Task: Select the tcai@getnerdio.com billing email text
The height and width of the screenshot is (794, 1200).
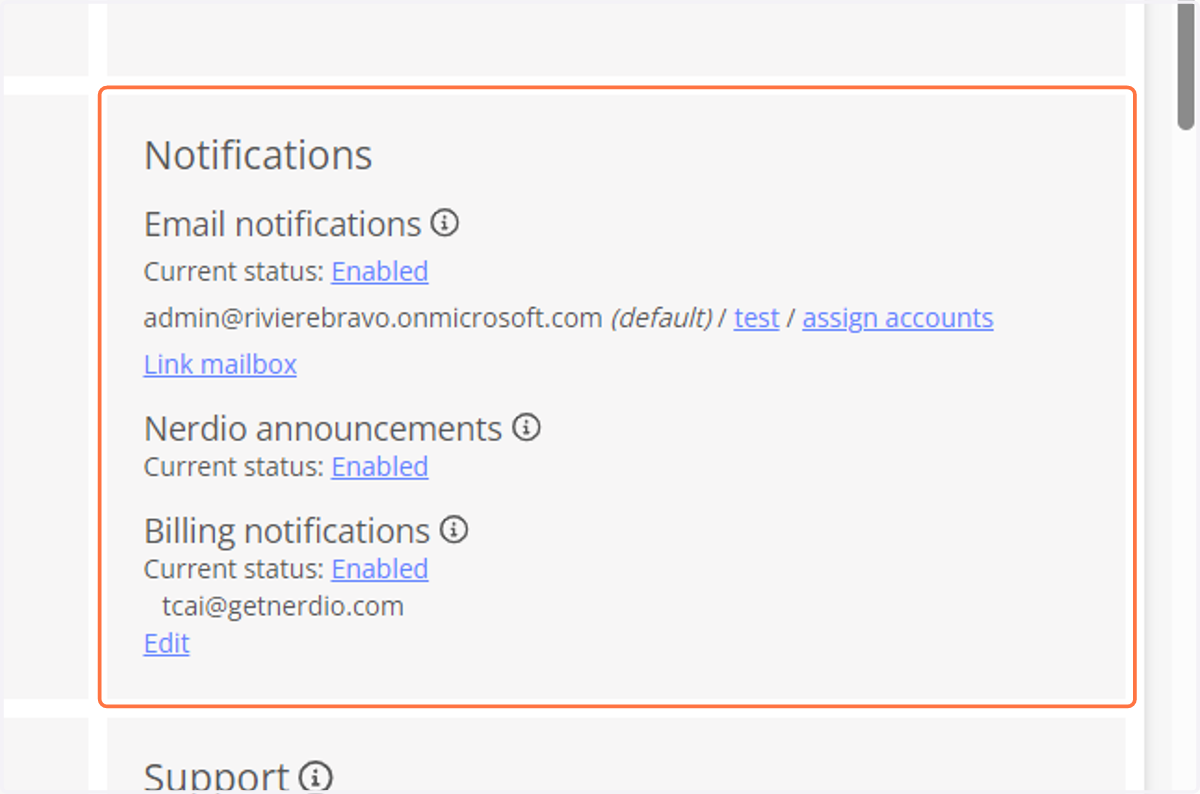Action: [x=283, y=606]
